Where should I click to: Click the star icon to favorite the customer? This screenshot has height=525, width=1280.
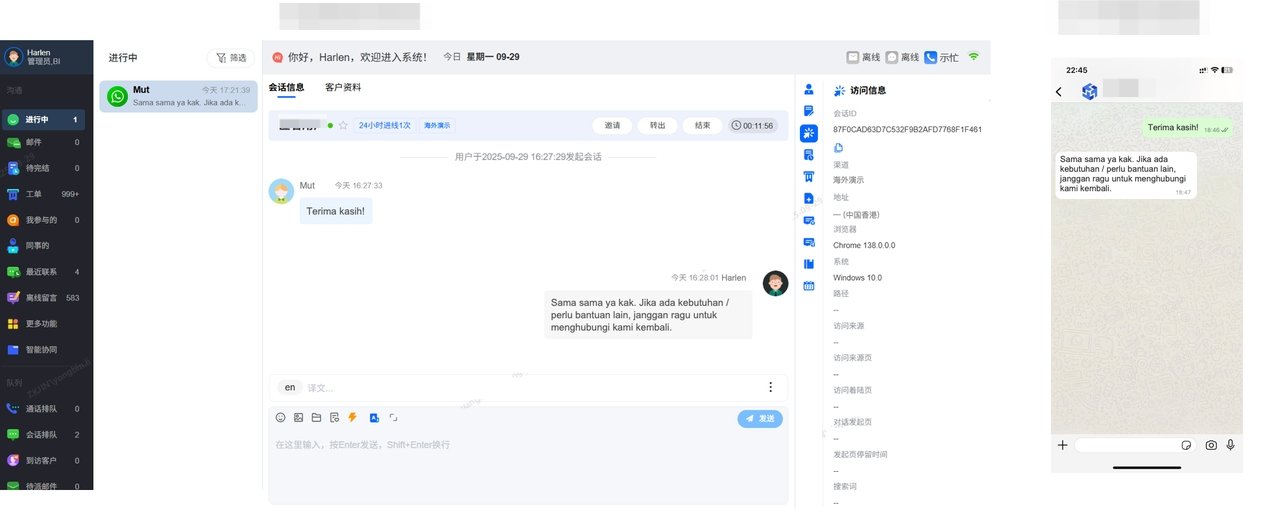click(x=343, y=126)
